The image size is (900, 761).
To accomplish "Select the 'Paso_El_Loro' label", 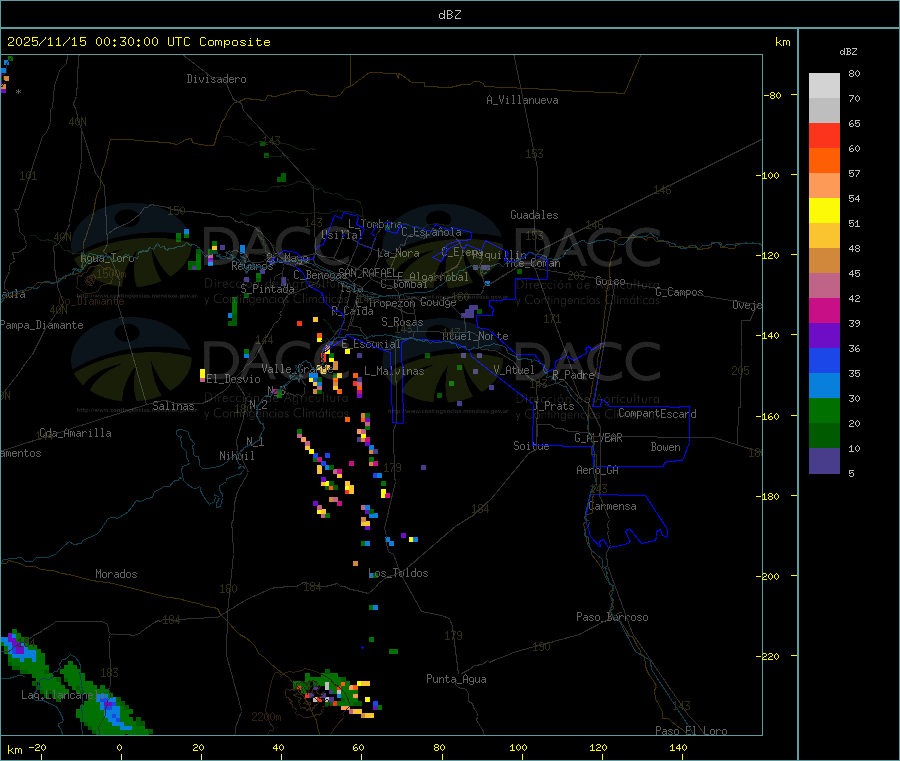I will pyautogui.click(x=692, y=731).
